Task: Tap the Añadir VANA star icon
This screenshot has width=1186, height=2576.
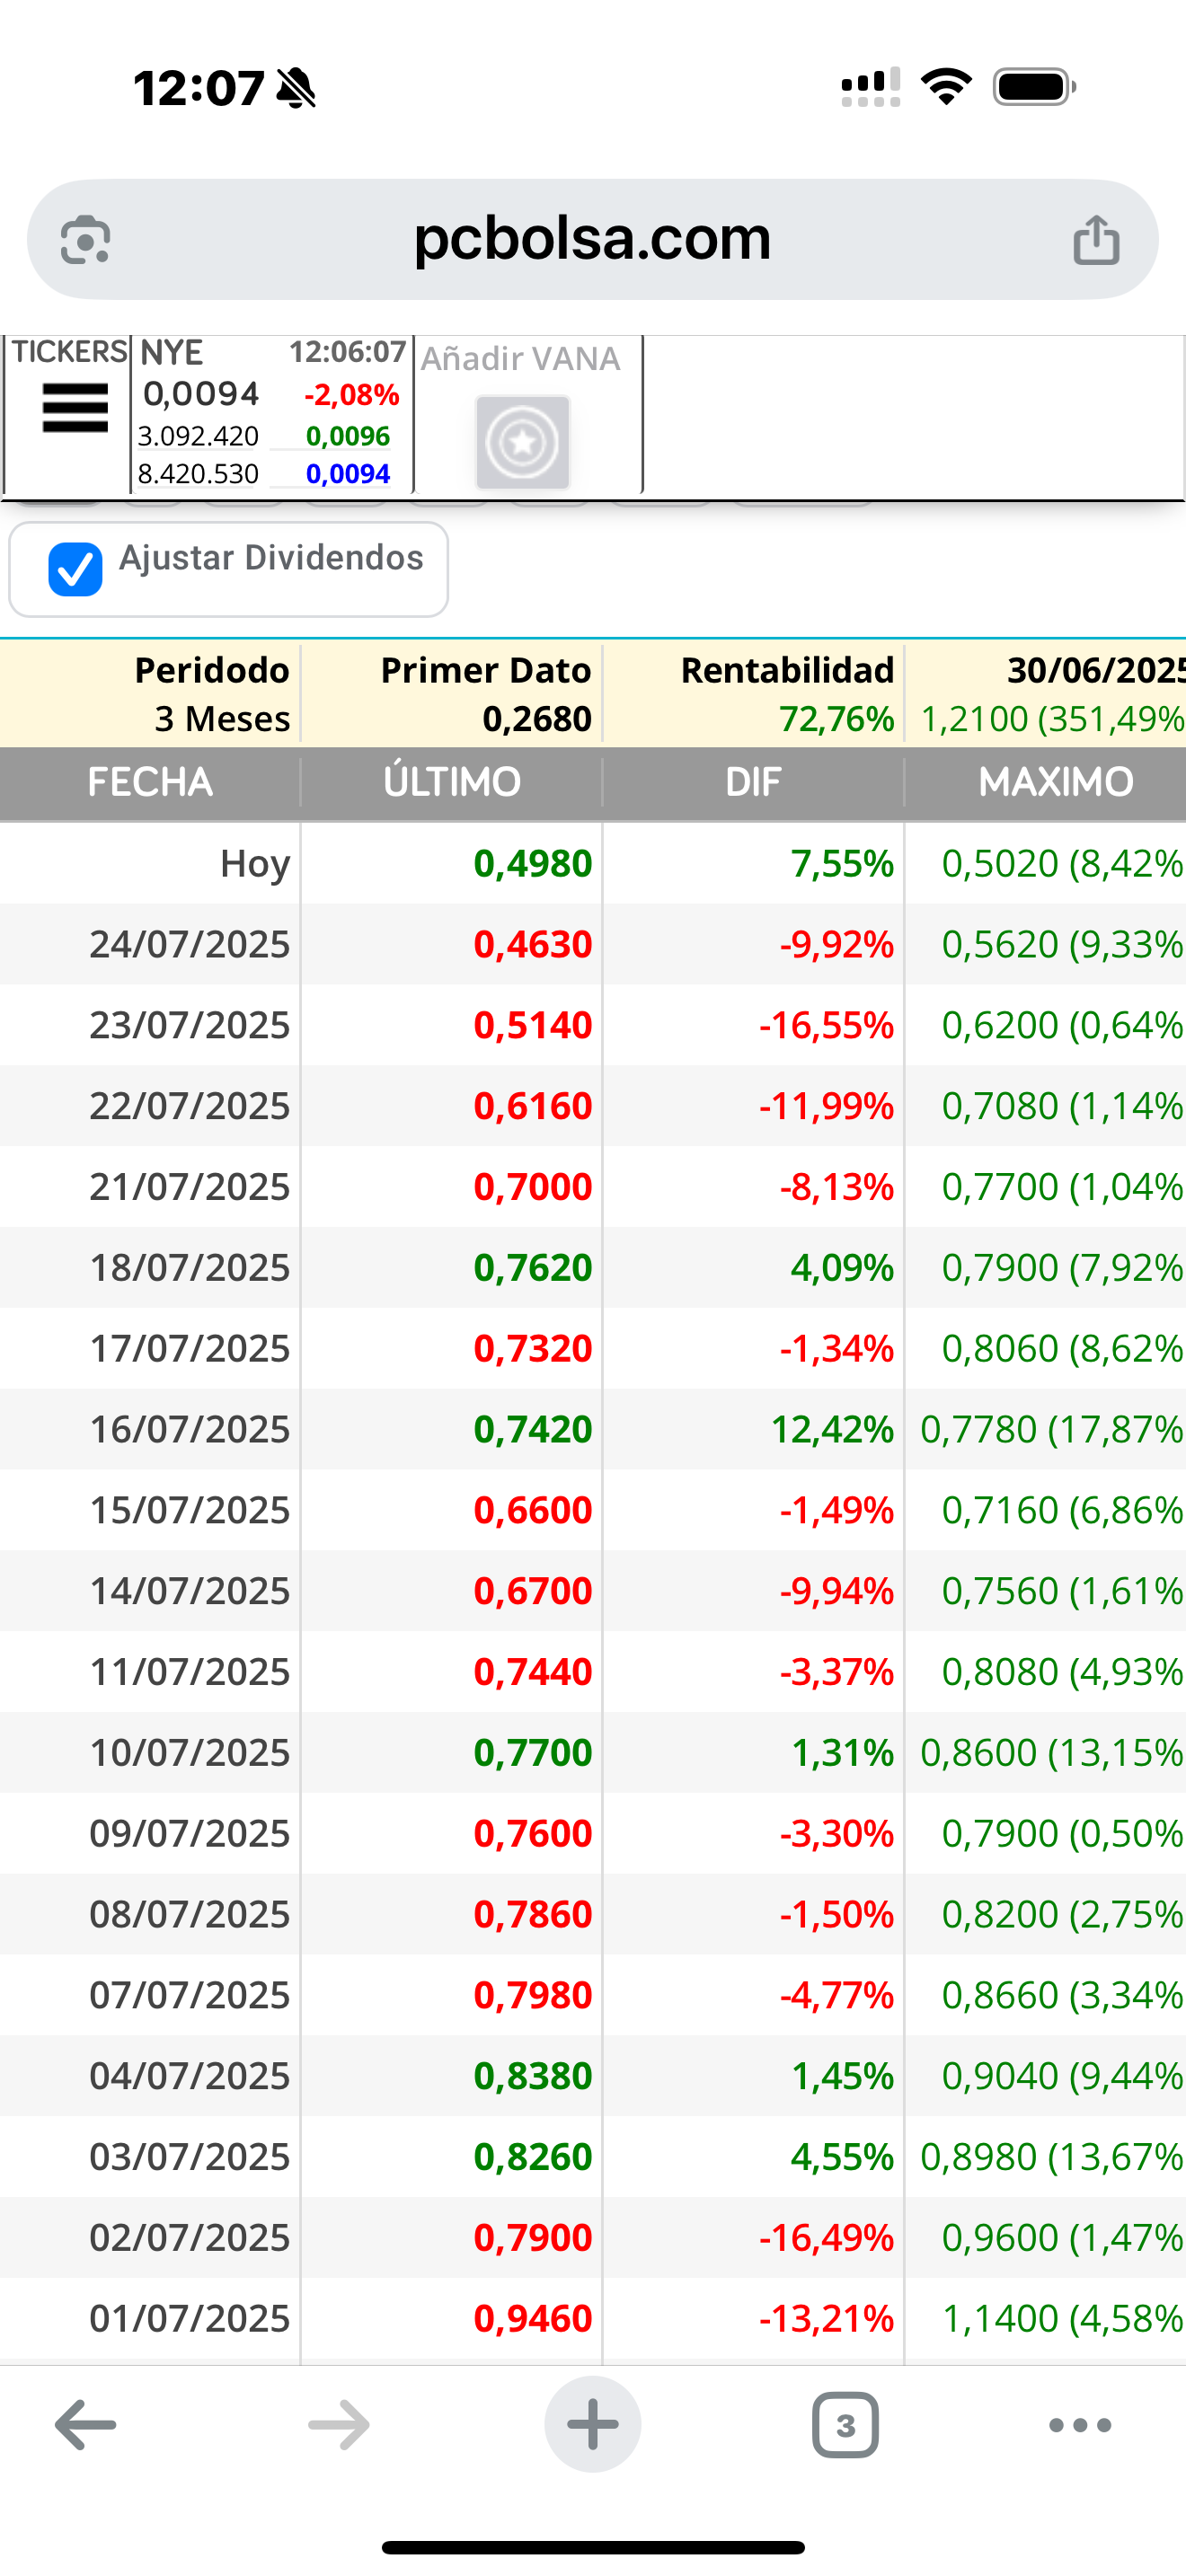Action: [x=523, y=442]
